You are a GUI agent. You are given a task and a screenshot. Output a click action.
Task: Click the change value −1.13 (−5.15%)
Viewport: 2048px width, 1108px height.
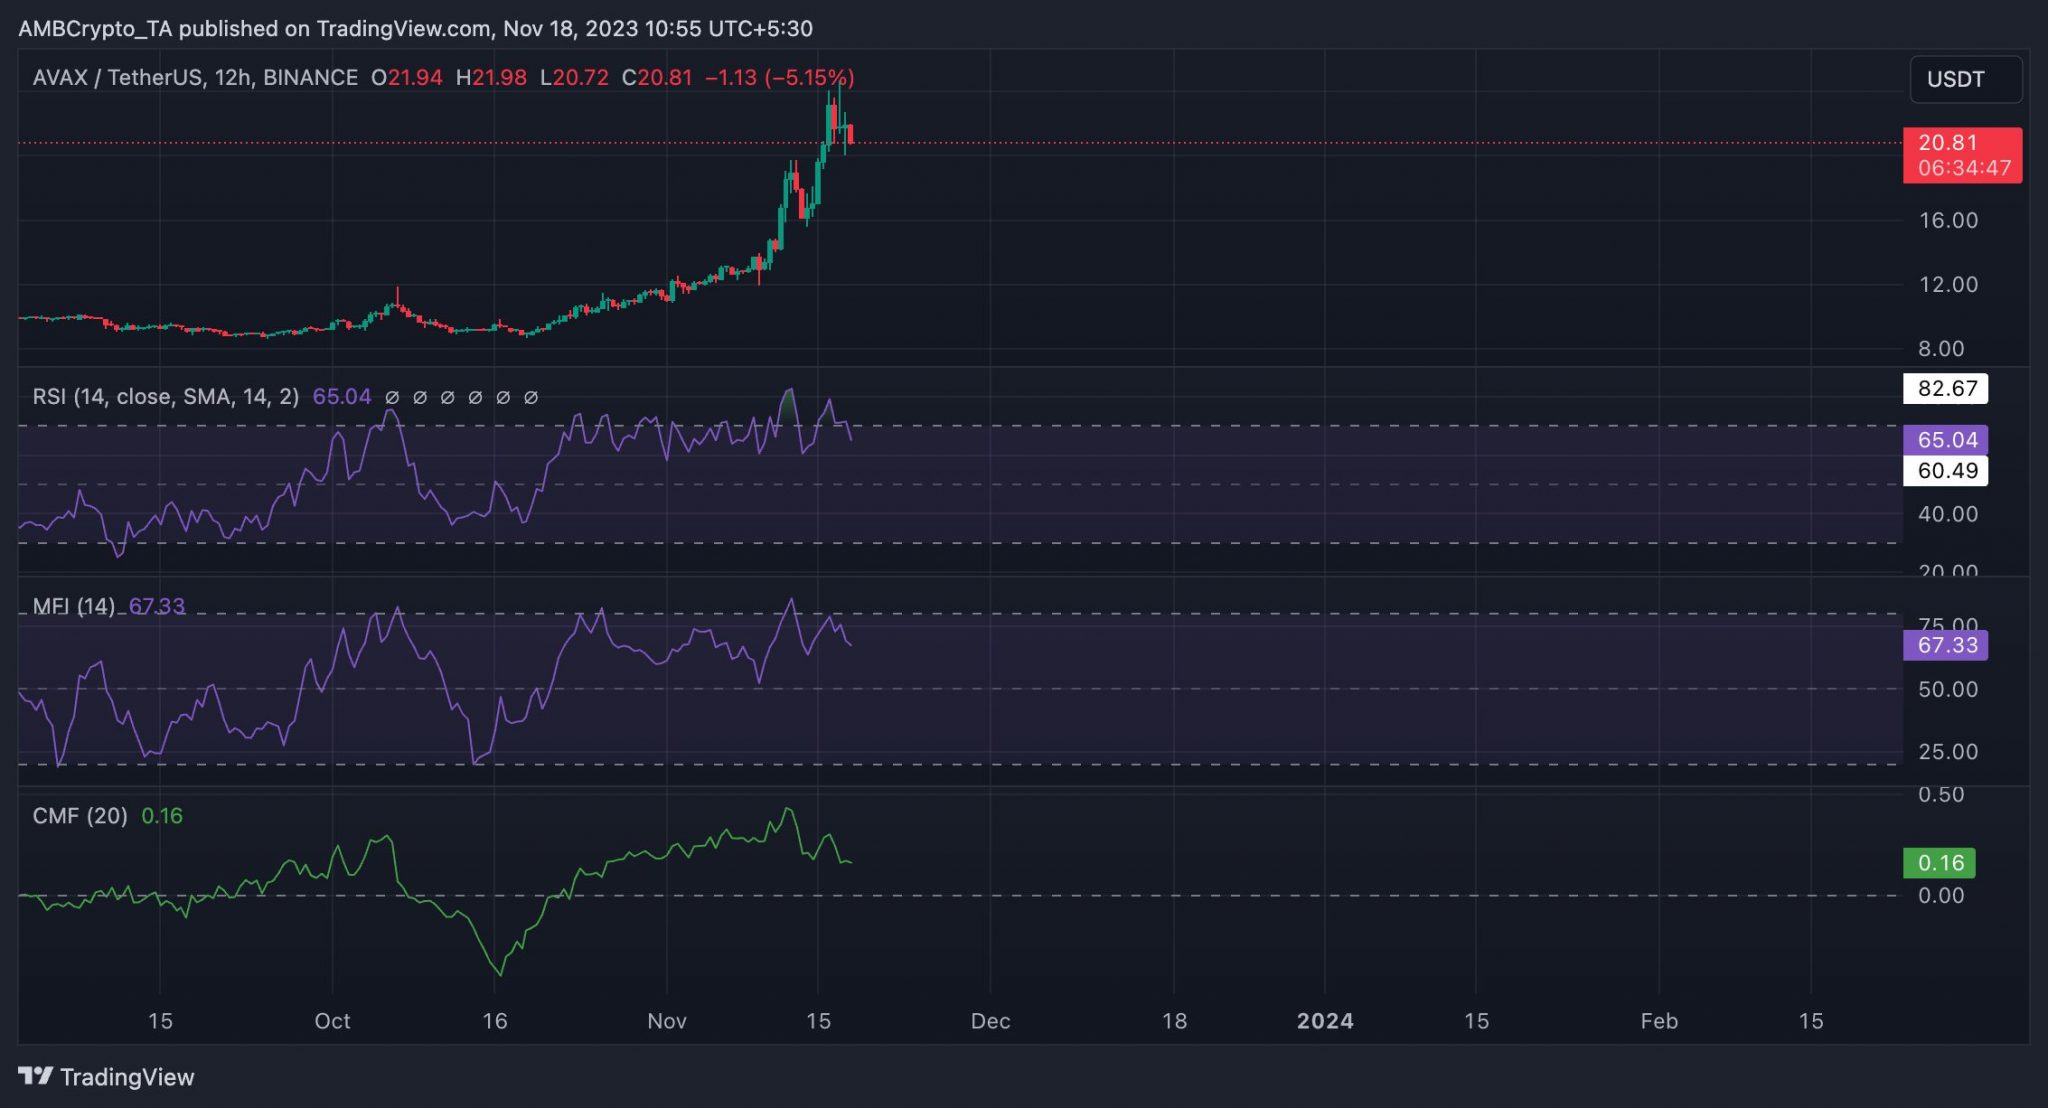780,77
